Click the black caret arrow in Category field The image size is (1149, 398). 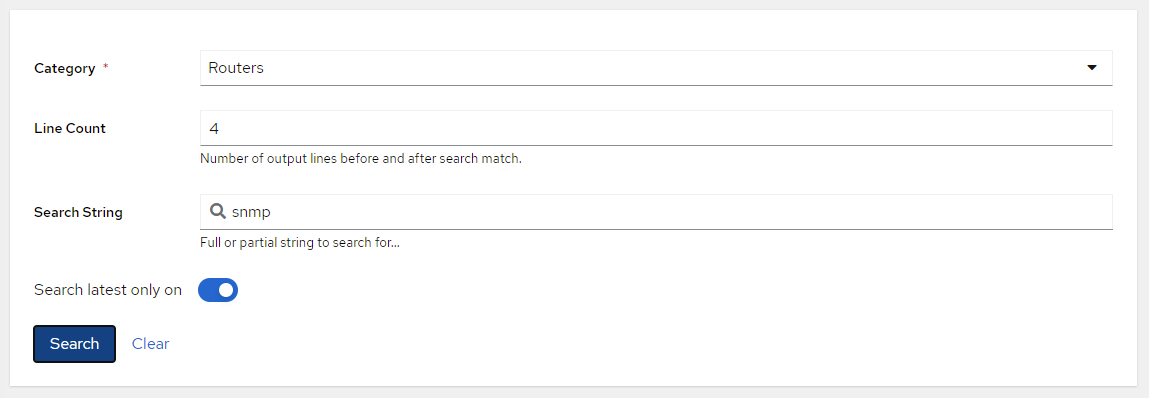1092,67
